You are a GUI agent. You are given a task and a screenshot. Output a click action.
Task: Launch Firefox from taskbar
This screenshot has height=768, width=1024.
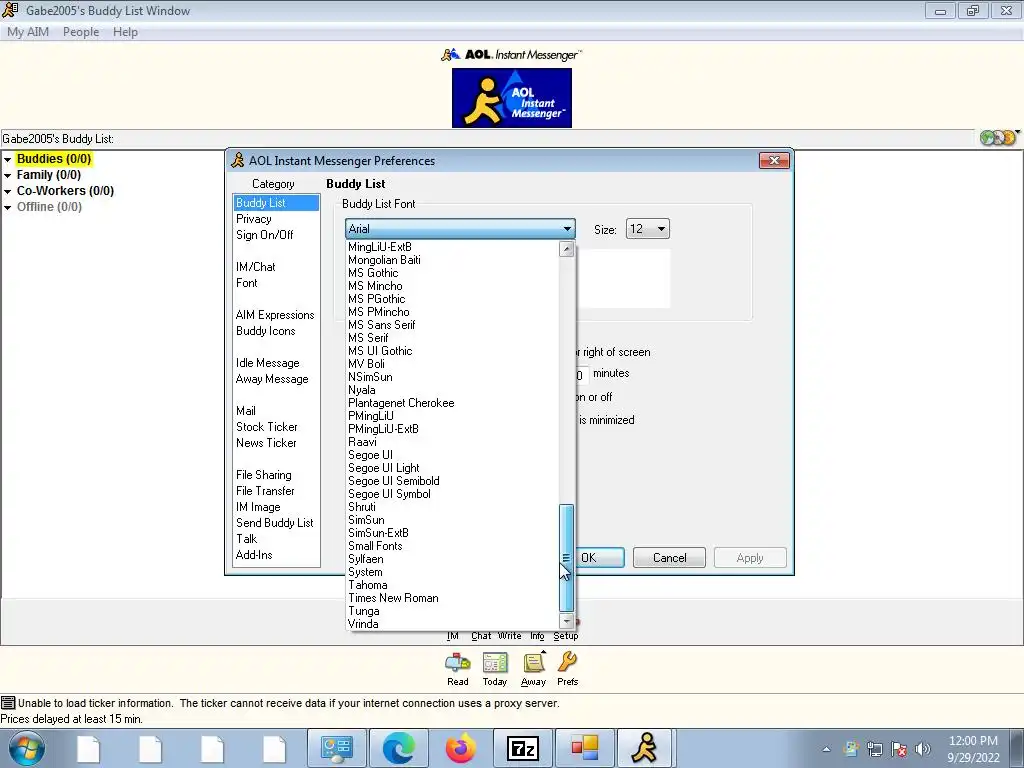click(460, 748)
